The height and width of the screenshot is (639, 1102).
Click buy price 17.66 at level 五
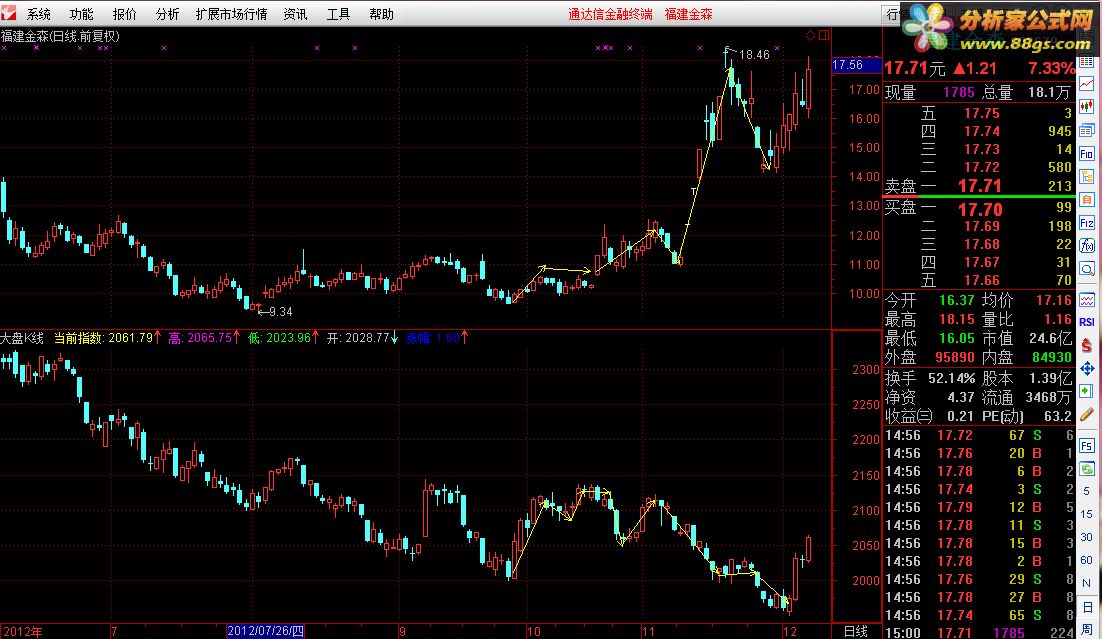(981, 280)
